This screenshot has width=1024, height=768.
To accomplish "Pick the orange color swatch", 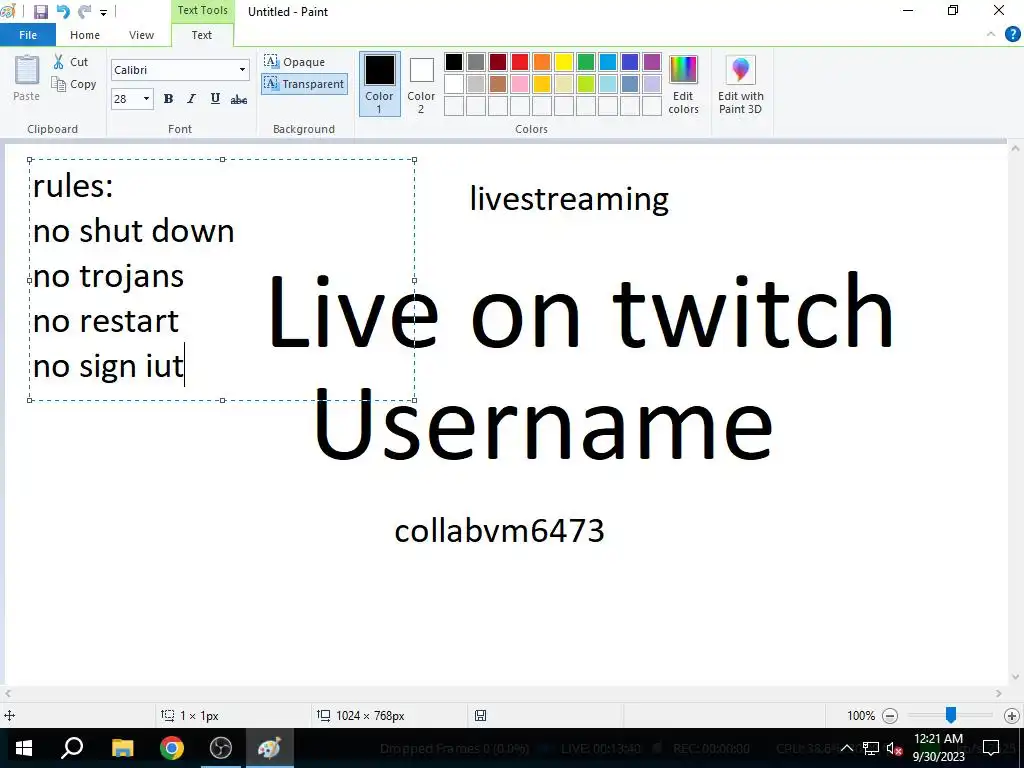I will point(542,62).
